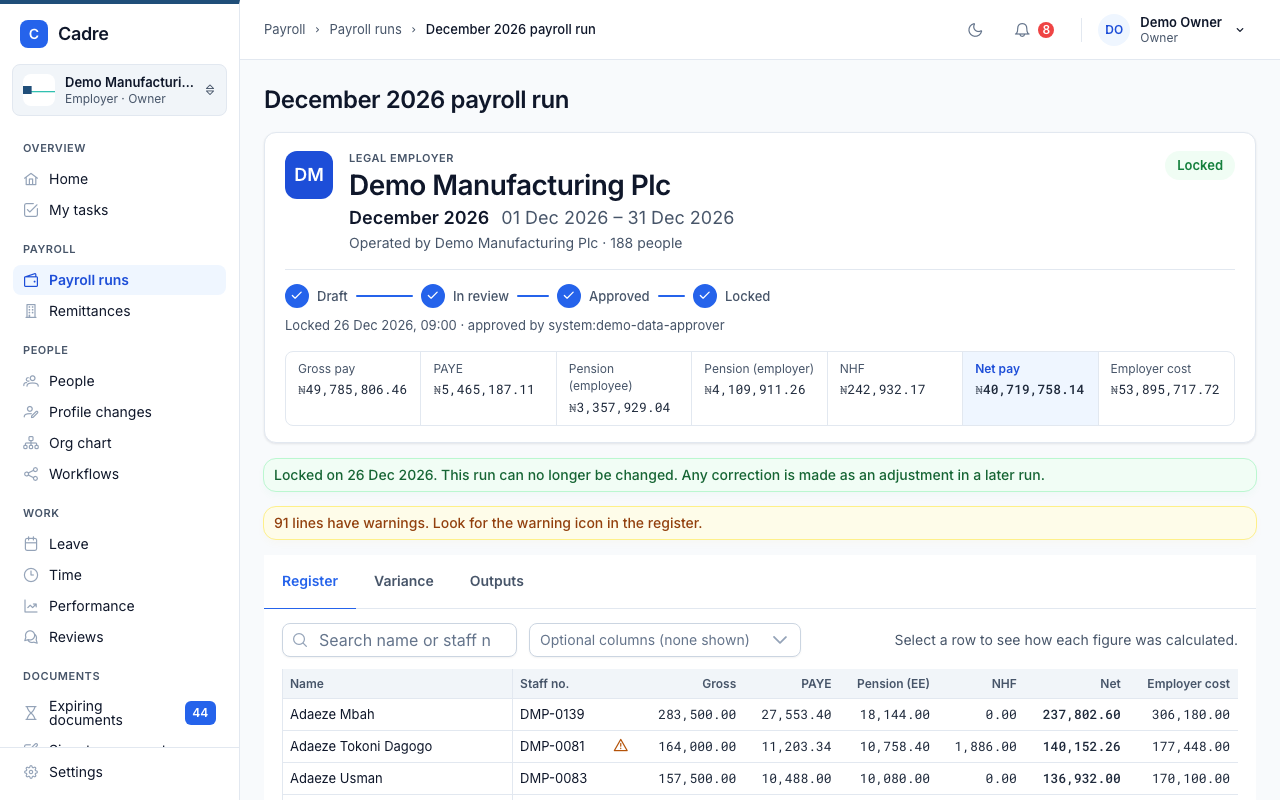This screenshot has height=800, width=1280.
Task: Expand Demo Owner account menu
Action: pos(1172,30)
